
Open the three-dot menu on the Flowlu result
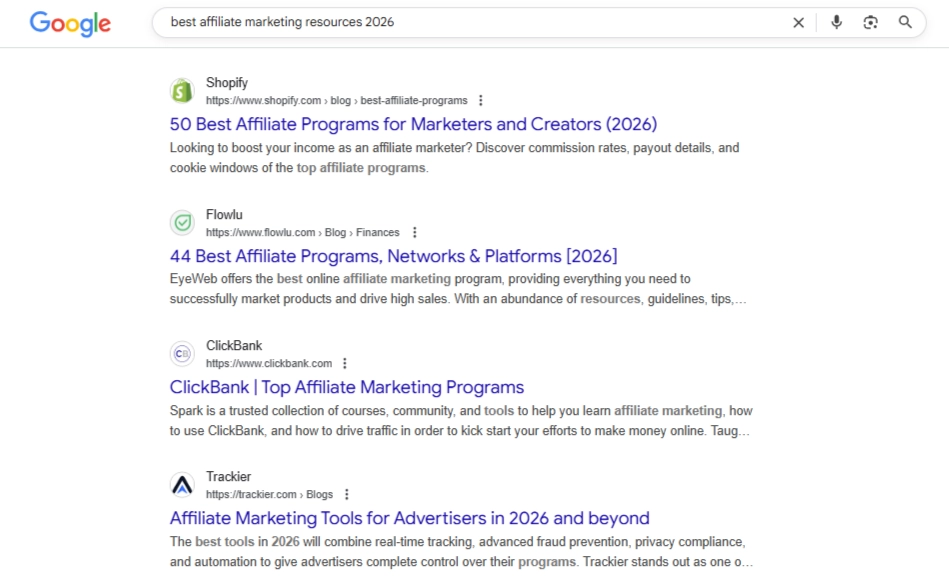(415, 232)
